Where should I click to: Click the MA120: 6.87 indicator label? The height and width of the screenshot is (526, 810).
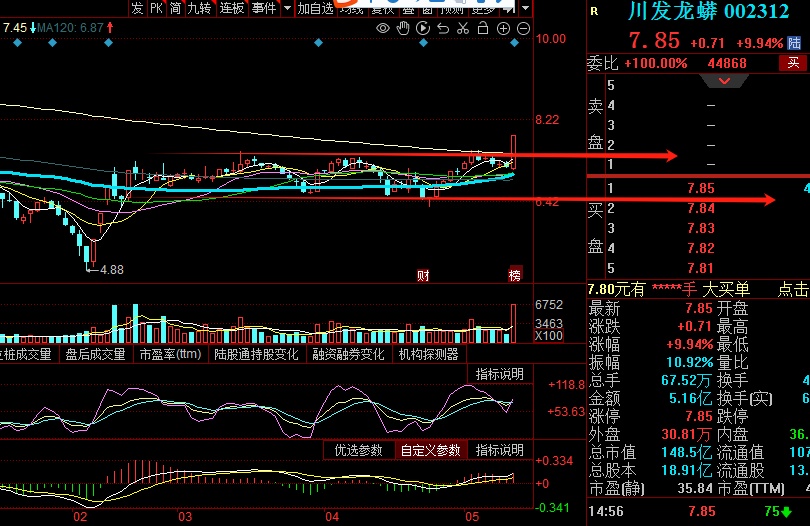pos(70,28)
